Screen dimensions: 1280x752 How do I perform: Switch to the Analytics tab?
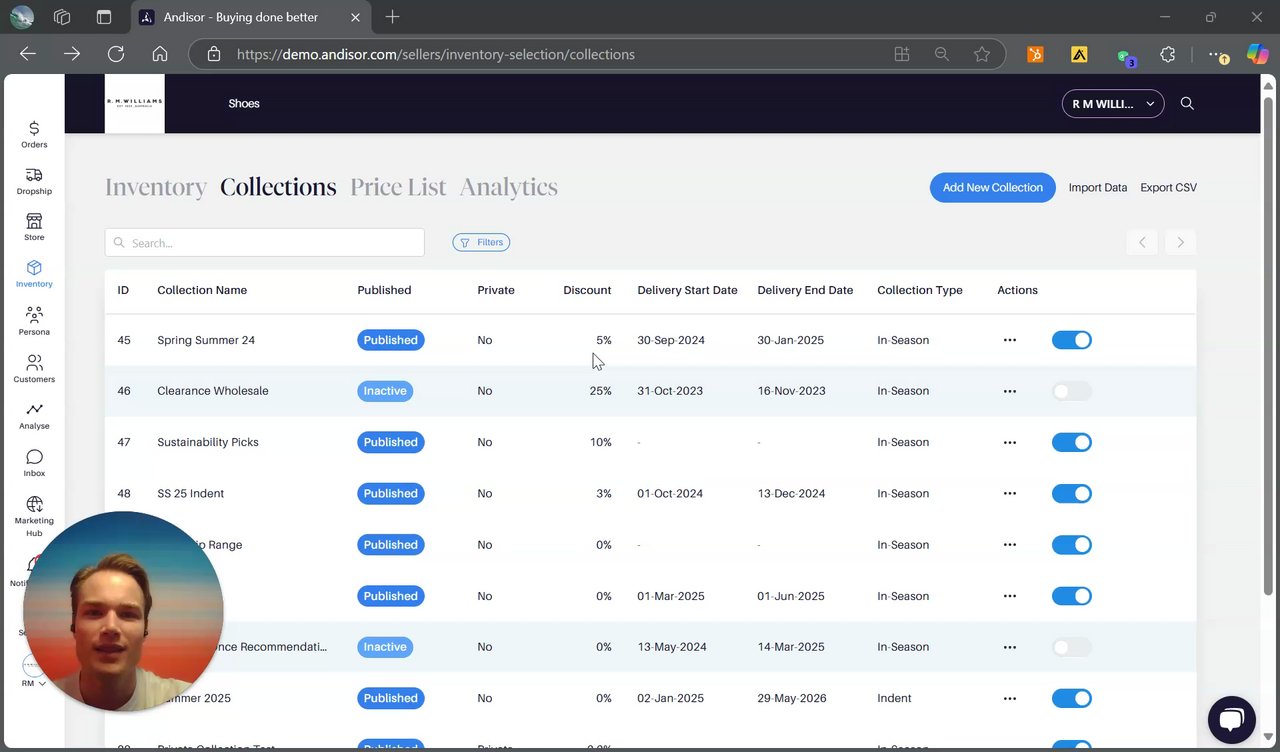tap(508, 187)
